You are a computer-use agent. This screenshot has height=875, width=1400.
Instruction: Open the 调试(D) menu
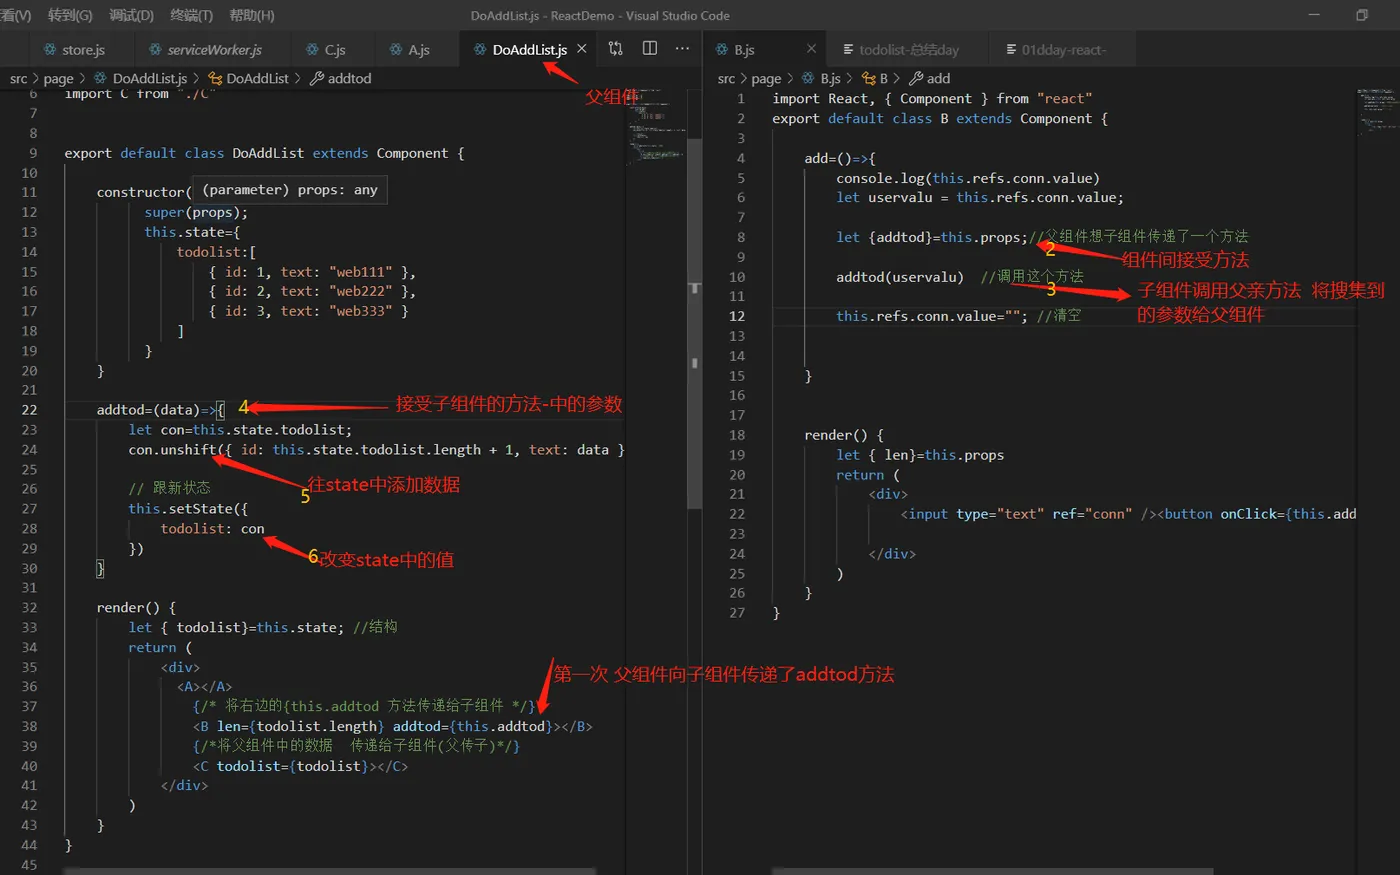pos(131,15)
